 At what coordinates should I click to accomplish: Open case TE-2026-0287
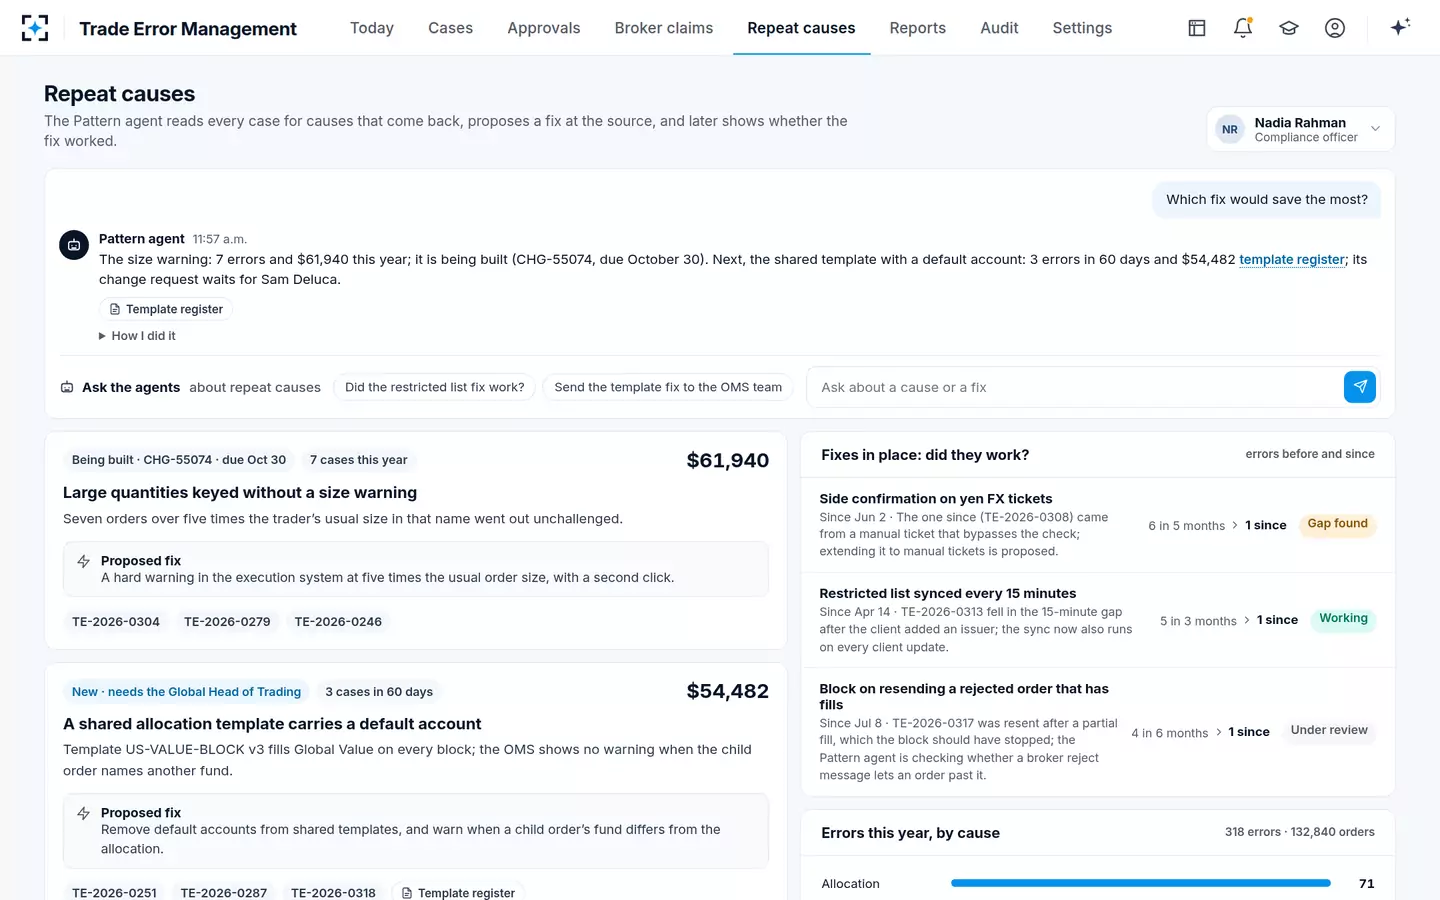224,893
